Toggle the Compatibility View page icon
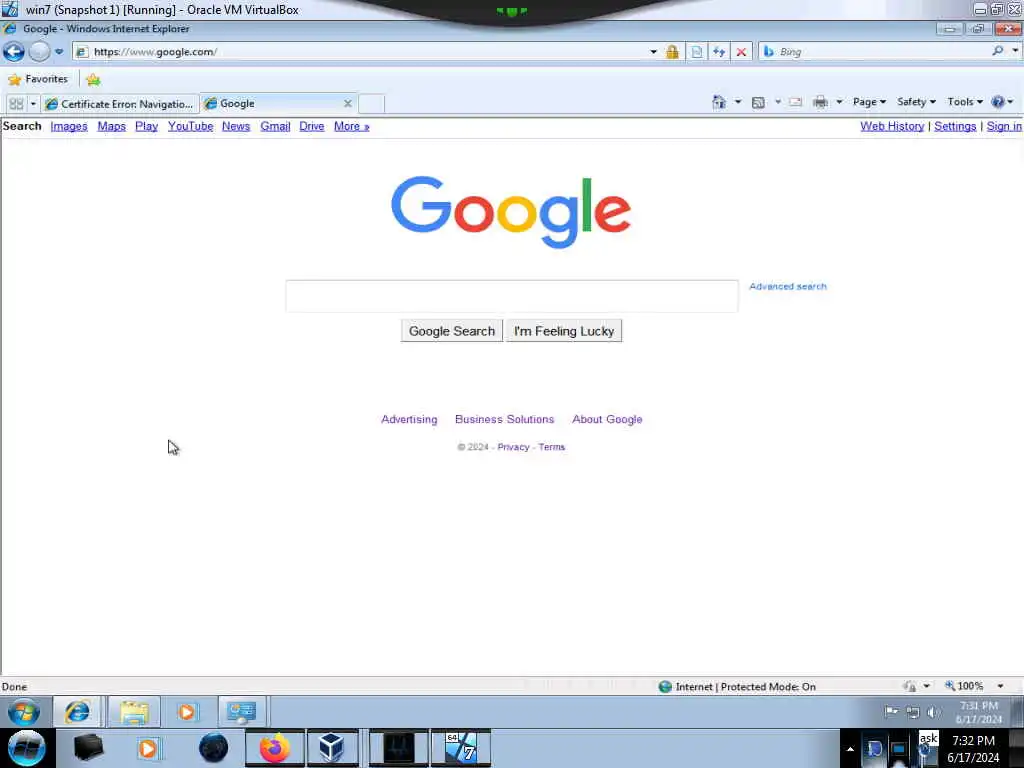Viewport: 1024px width, 768px height. tap(697, 52)
